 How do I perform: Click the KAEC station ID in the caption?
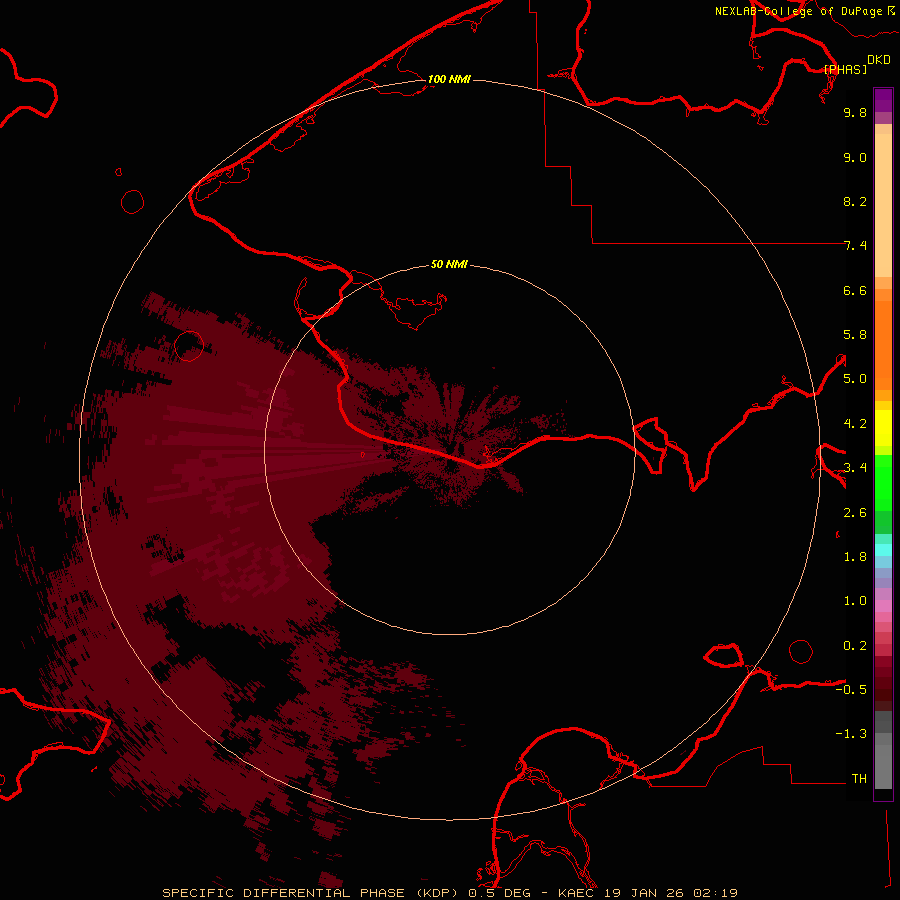click(576, 893)
